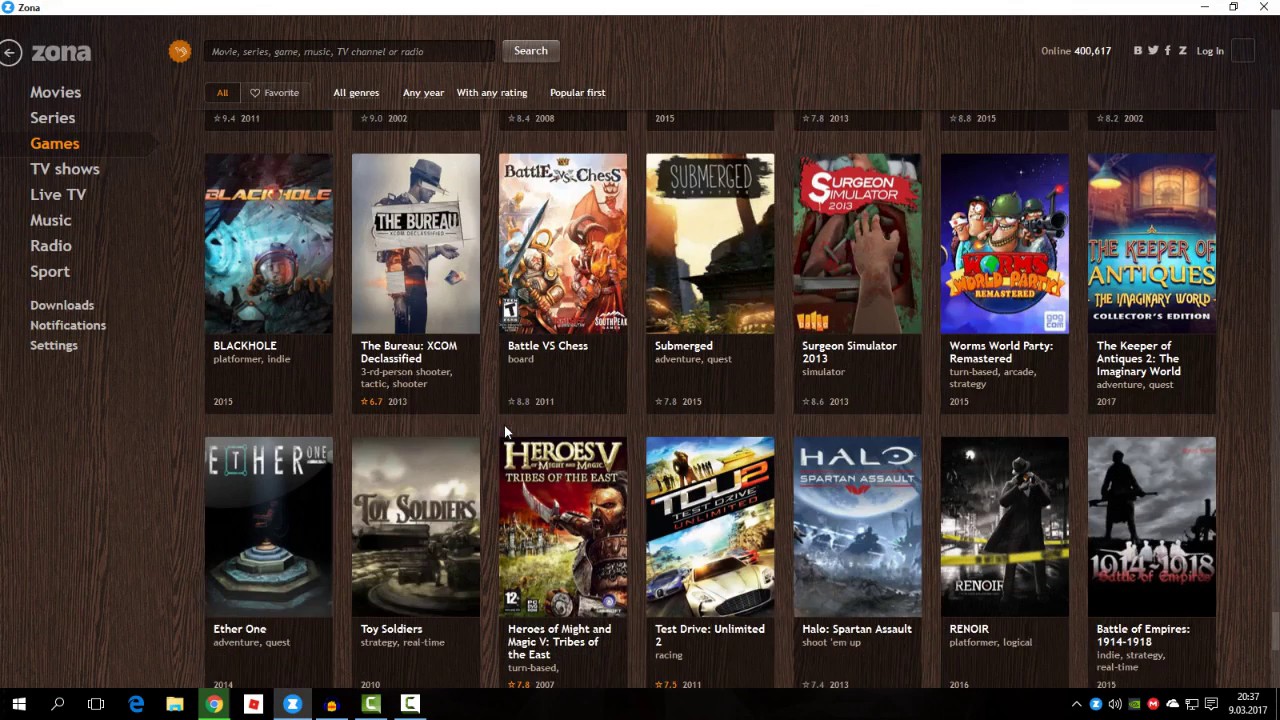
Task: Open File Explorer from taskbar
Action: 175,704
